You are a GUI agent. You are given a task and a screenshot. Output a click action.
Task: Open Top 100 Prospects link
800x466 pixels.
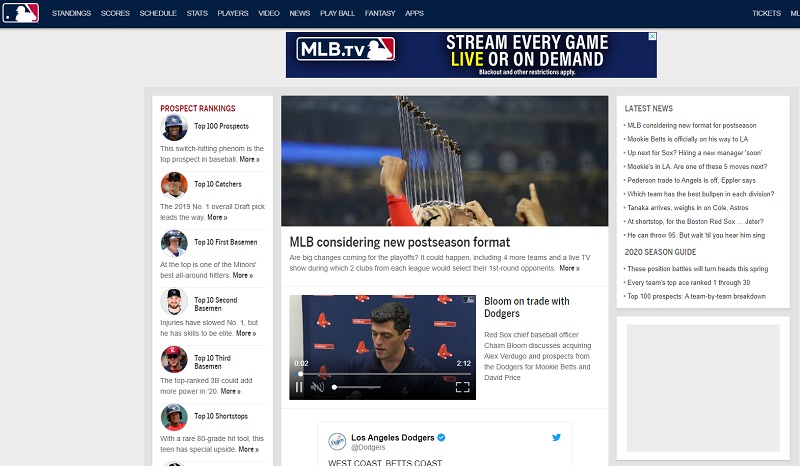click(221, 126)
